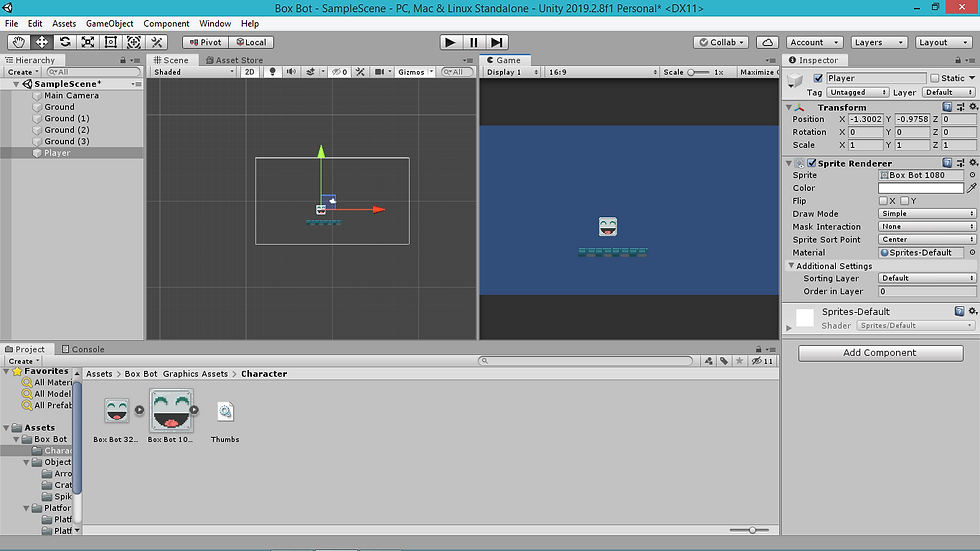Select the Transform tool in toolbar

[134, 42]
